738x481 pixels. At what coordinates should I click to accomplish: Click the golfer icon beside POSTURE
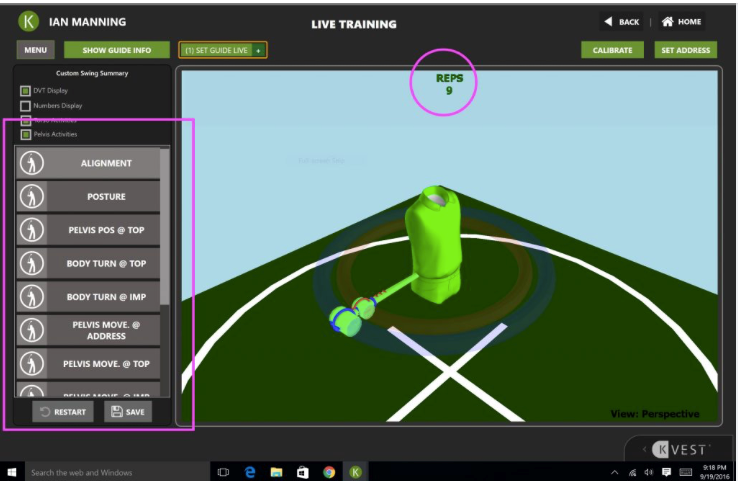click(30, 197)
